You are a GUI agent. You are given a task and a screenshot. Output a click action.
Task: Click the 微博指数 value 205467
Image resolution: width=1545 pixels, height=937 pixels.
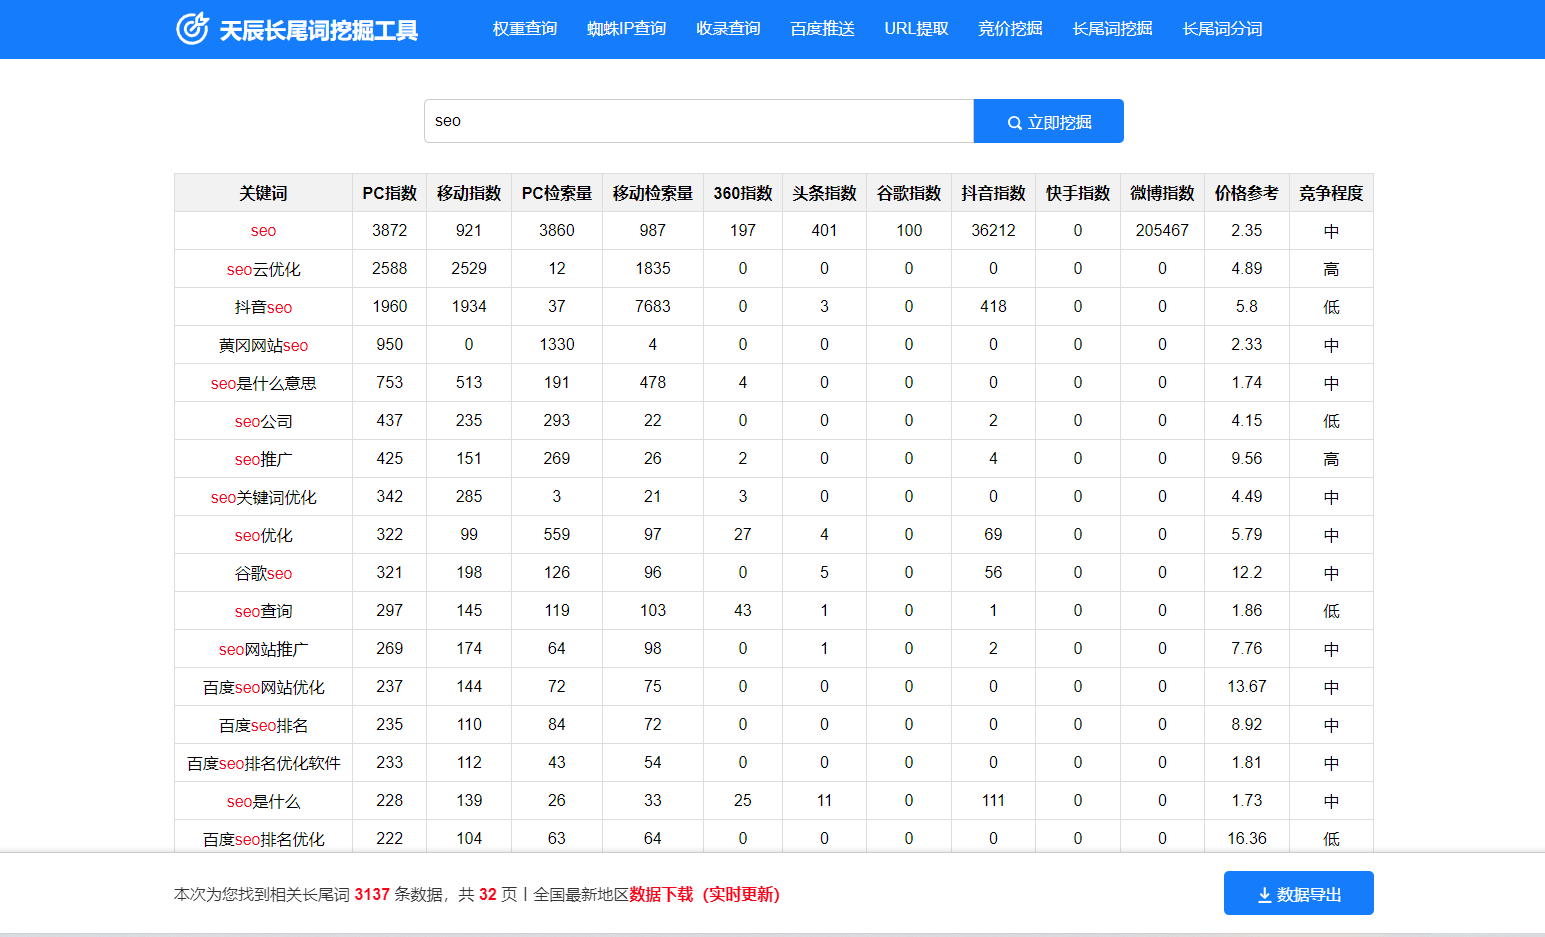[1162, 230]
